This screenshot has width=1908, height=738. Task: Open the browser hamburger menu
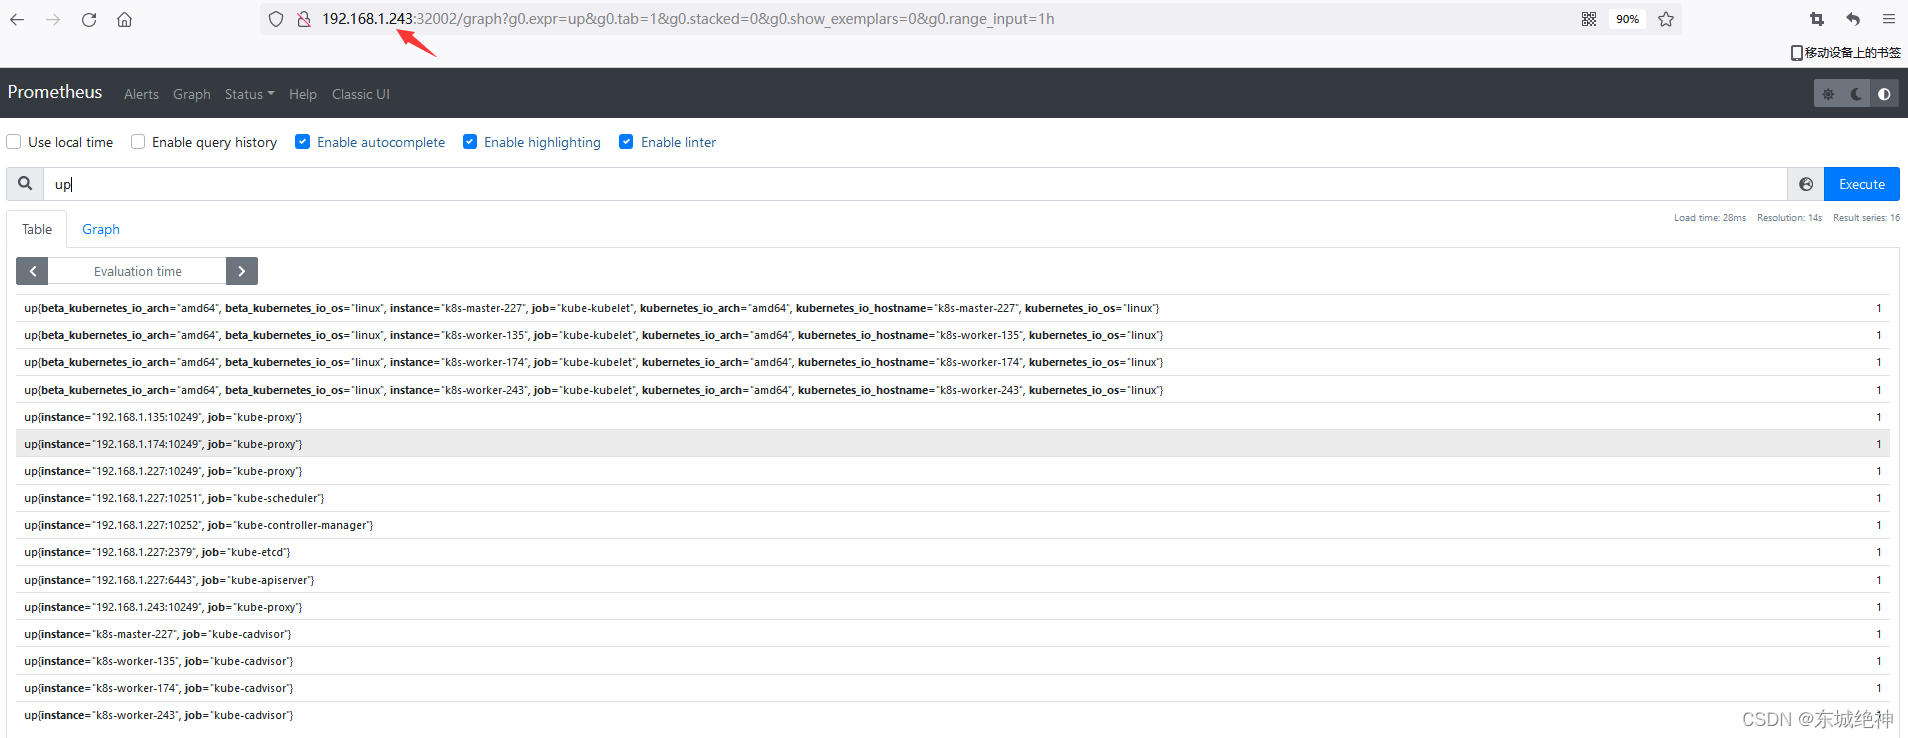pos(1889,19)
